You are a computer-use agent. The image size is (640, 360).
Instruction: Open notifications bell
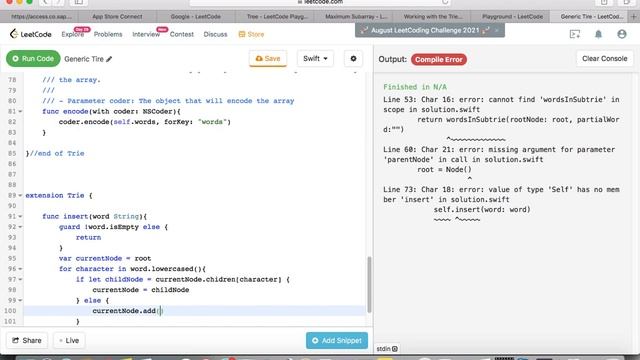tap(598, 34)
